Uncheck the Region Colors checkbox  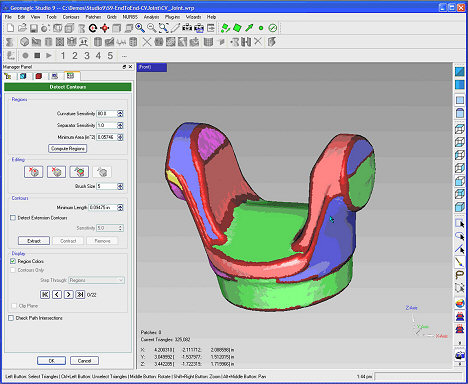[x=13, y=261]
